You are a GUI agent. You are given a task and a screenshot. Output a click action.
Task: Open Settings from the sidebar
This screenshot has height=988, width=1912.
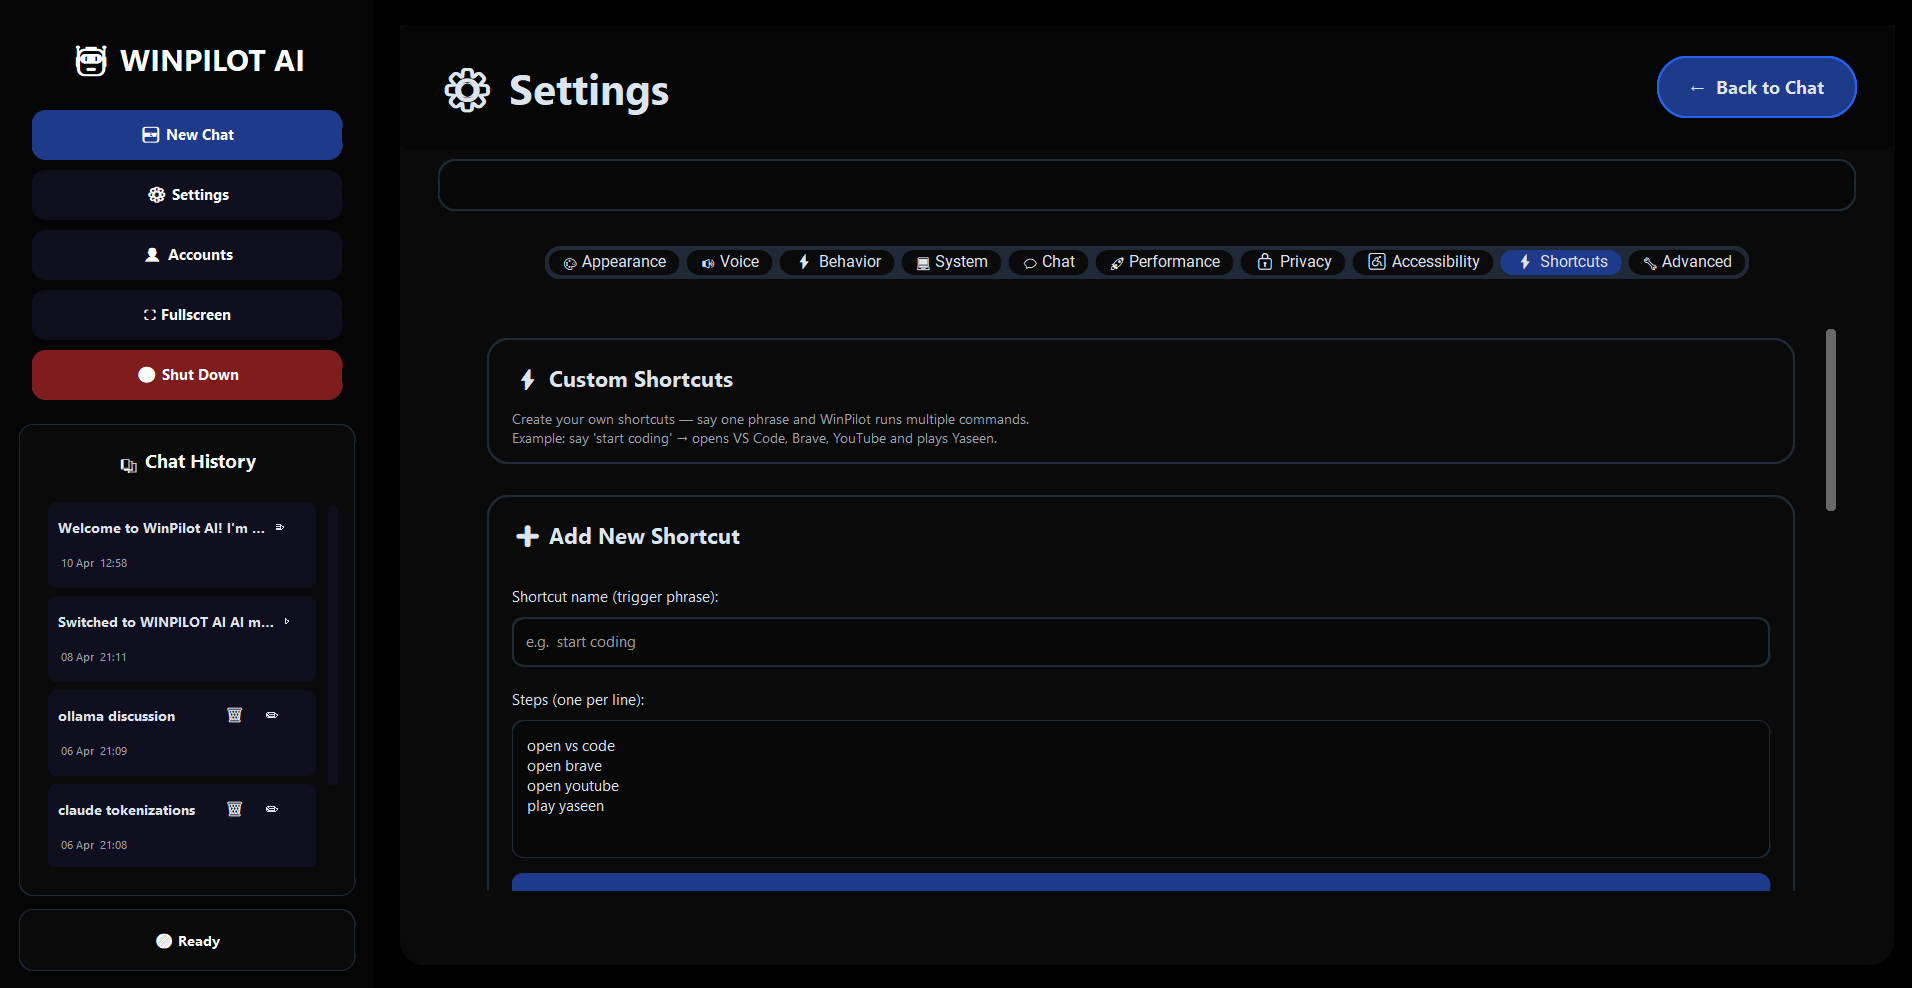point(187,195)
